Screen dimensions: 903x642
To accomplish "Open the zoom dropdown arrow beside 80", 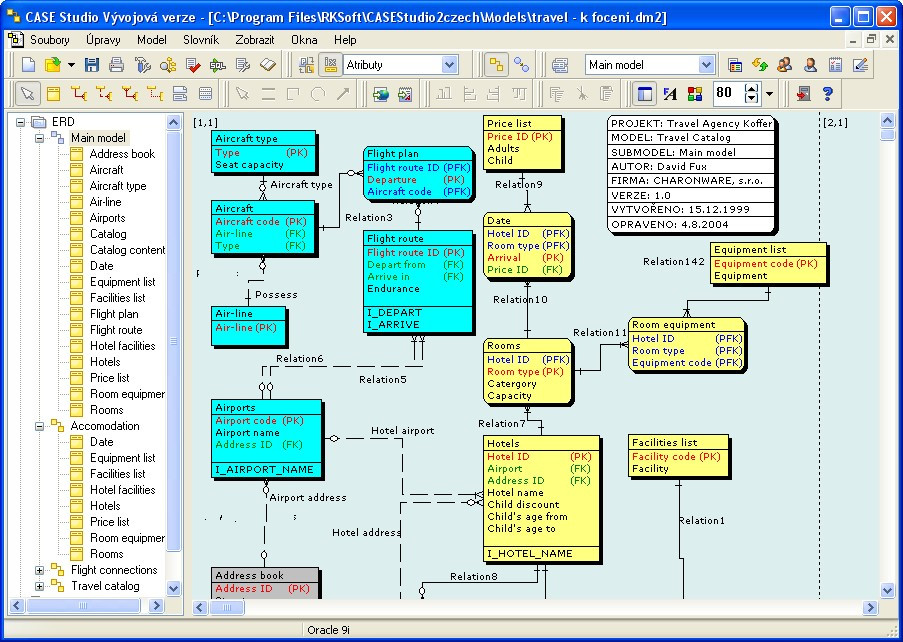I will [x=769, y=93].
